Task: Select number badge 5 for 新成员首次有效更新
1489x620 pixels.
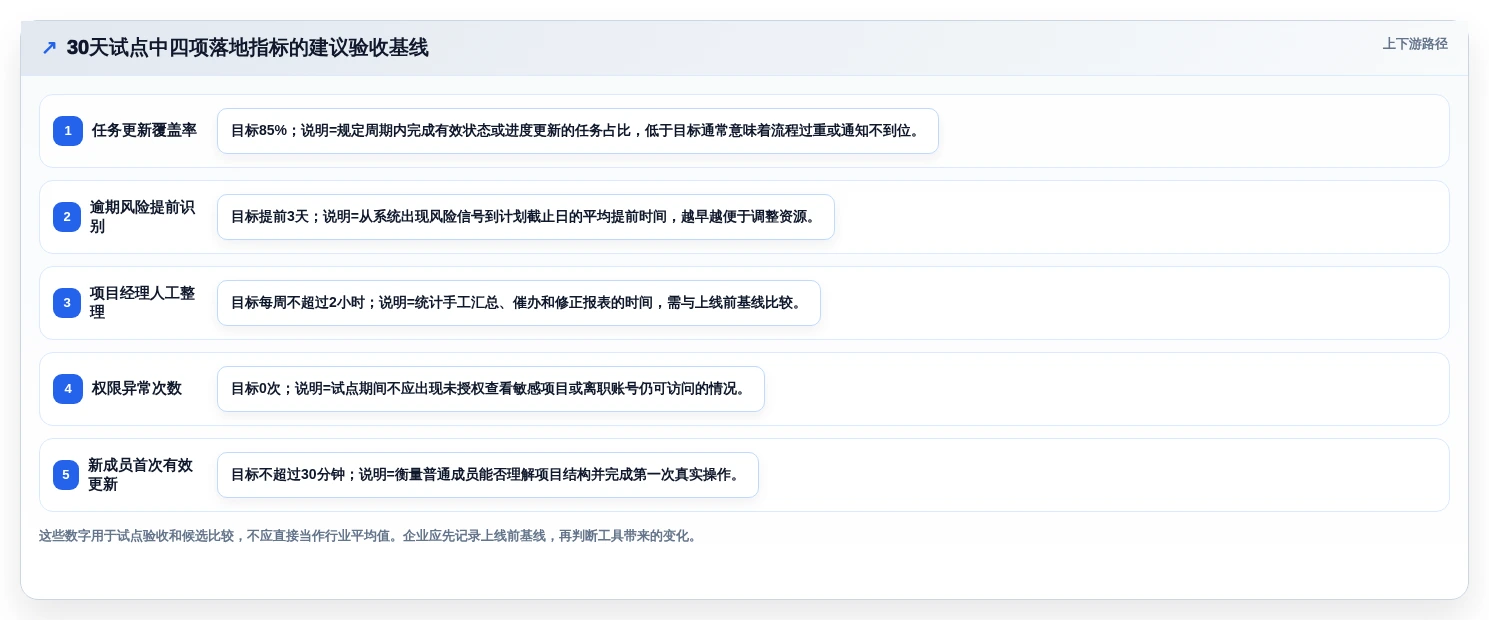Action: coord(66,475)
